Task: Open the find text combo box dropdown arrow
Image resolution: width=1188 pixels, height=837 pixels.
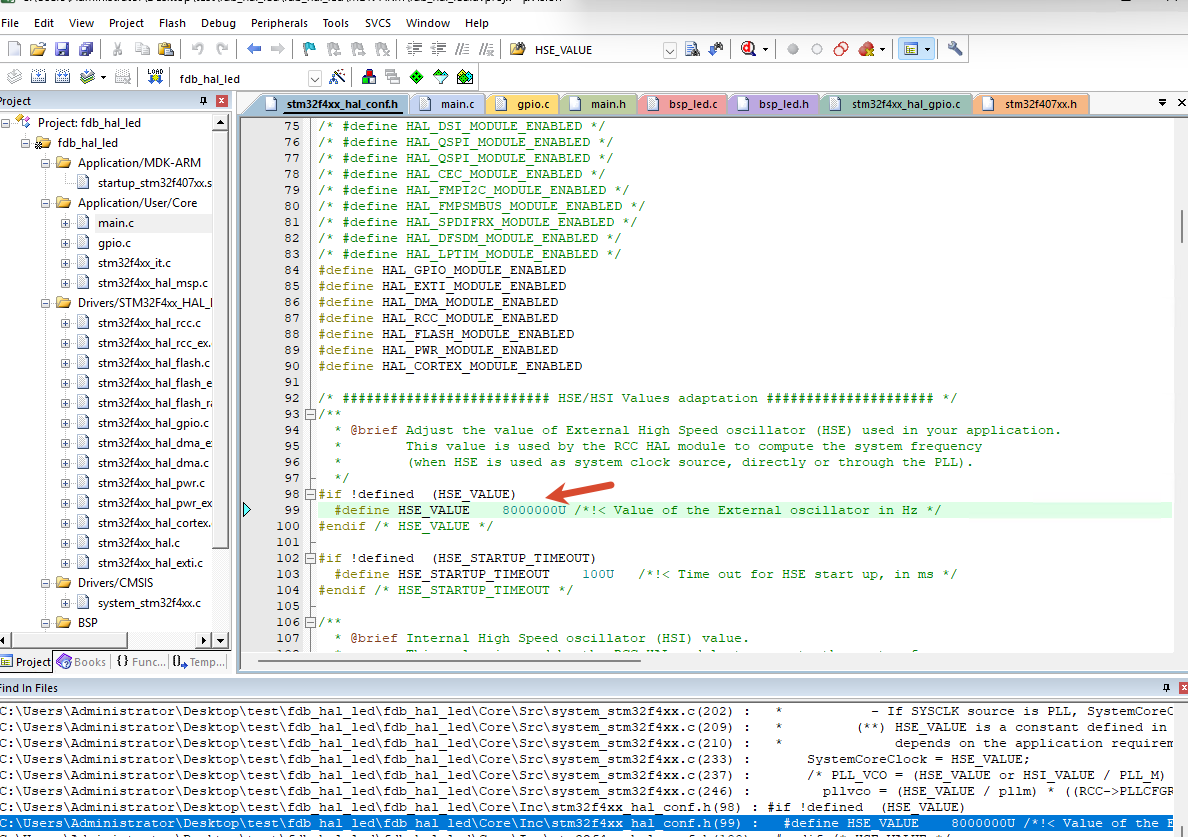Action: coord(670,51)
